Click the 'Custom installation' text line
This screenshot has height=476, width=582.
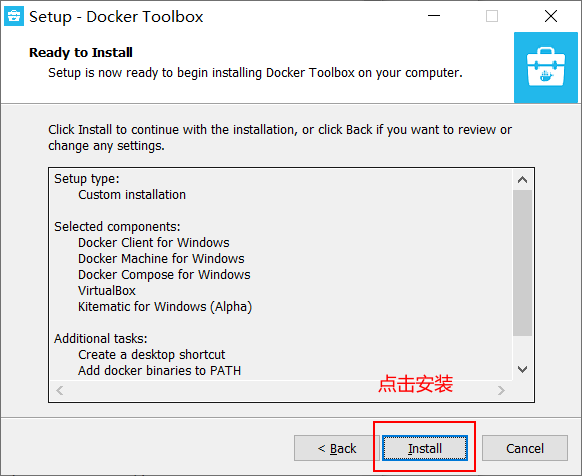[x=132, y=195]
